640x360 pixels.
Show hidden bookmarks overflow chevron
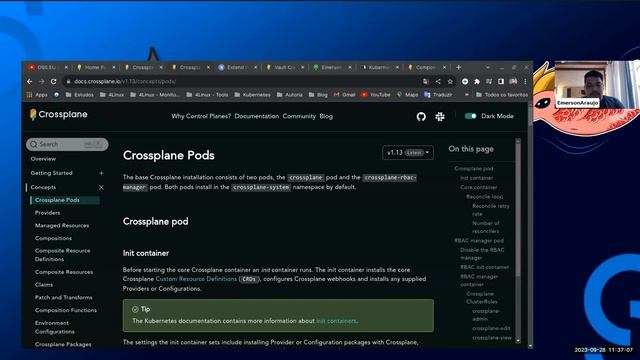pyautogui.click(x=467, y=95)
